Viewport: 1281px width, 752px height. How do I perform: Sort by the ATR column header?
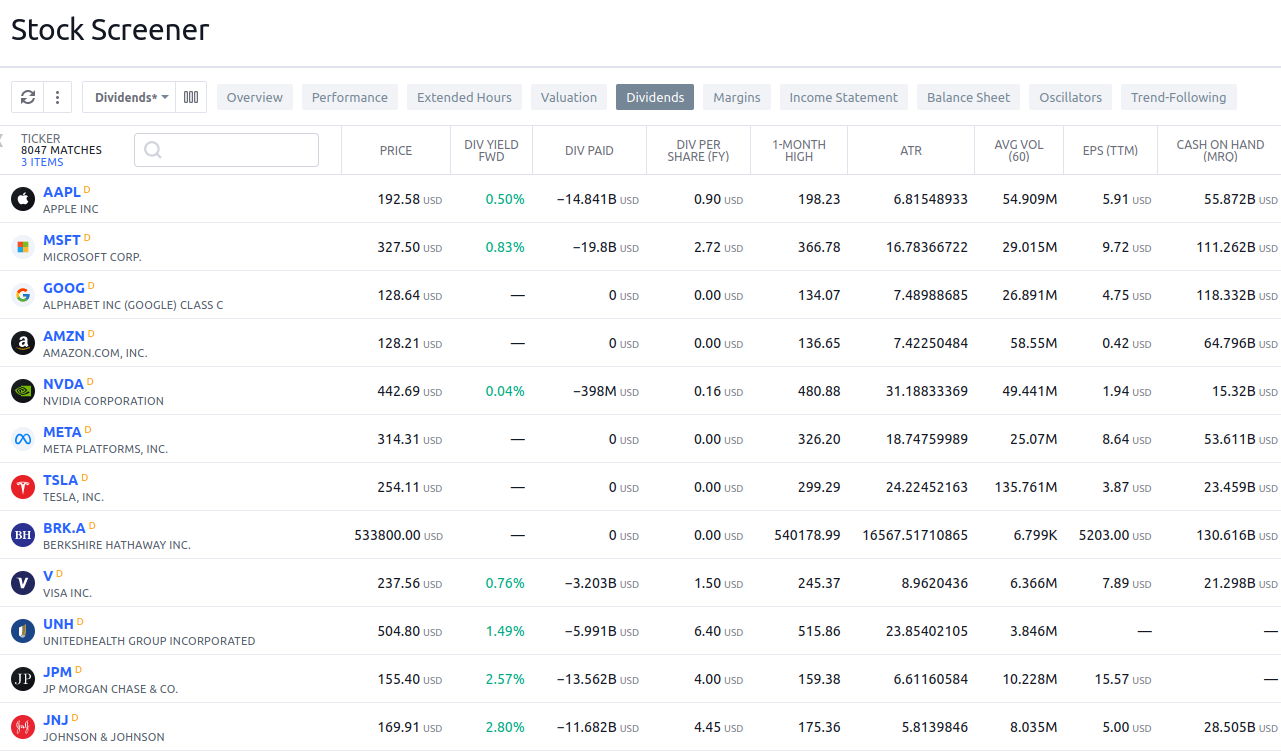click(x=911, y=150)
